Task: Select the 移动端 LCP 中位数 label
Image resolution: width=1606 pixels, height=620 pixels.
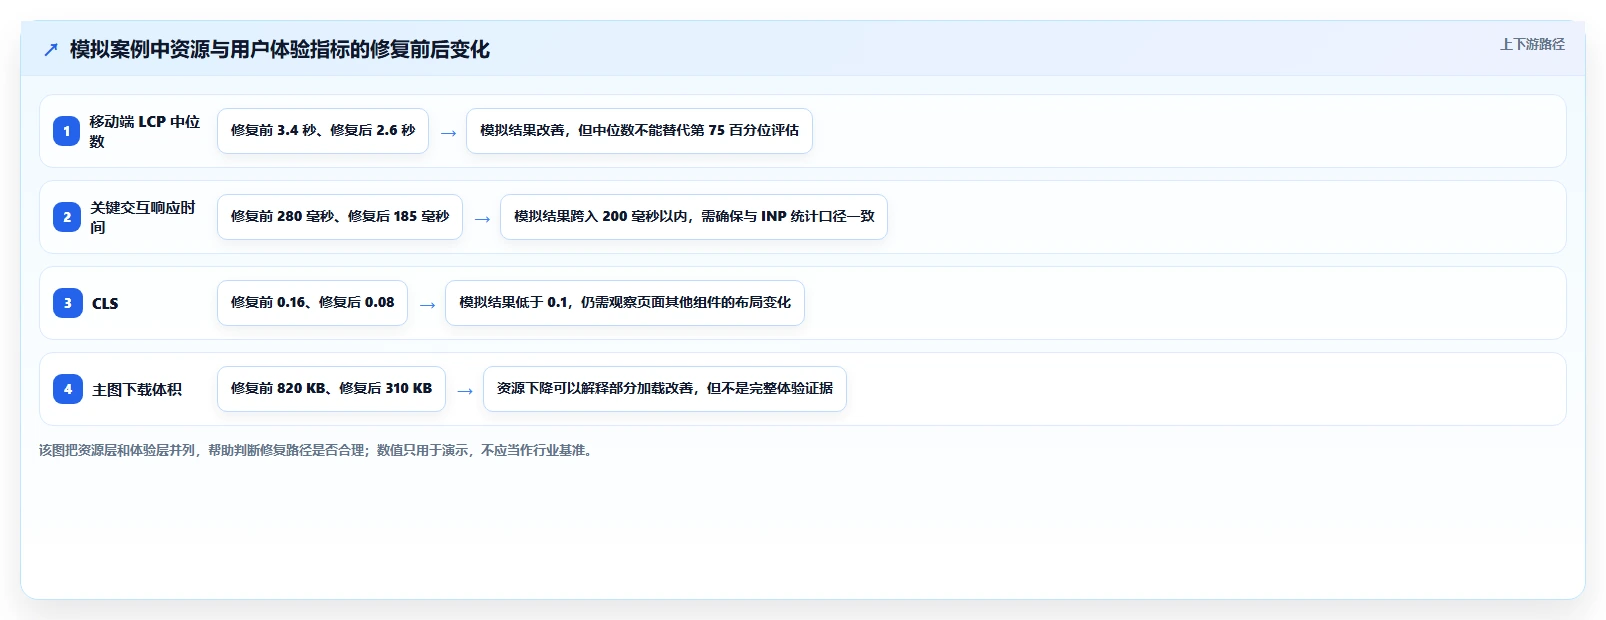Action: point(145,131)
